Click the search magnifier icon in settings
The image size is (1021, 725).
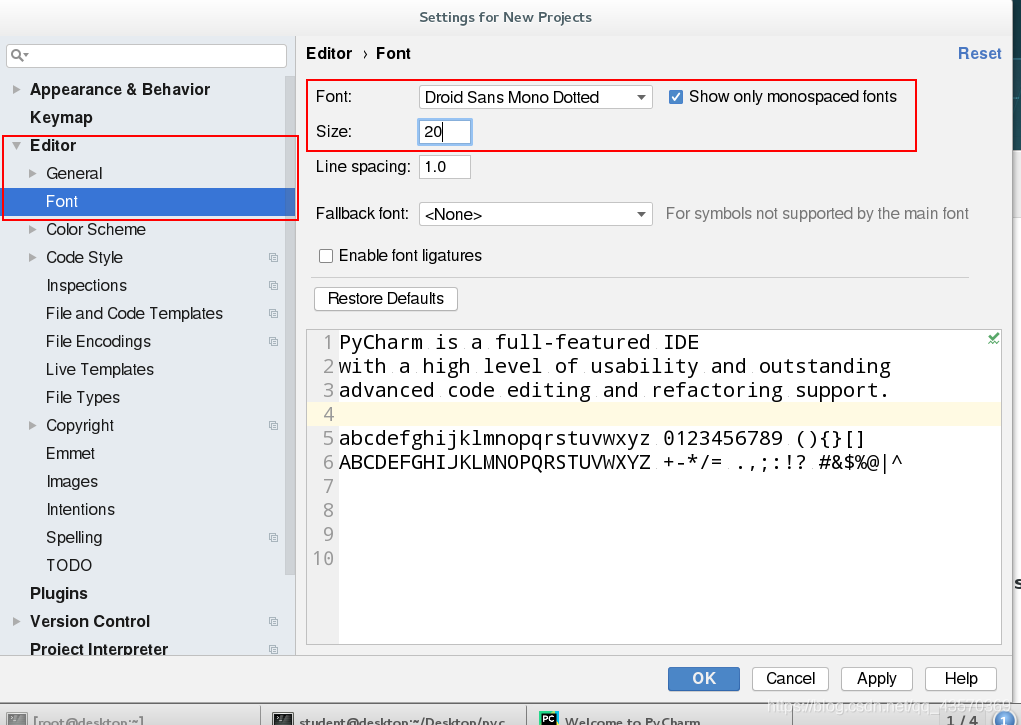tap(19, 55)
